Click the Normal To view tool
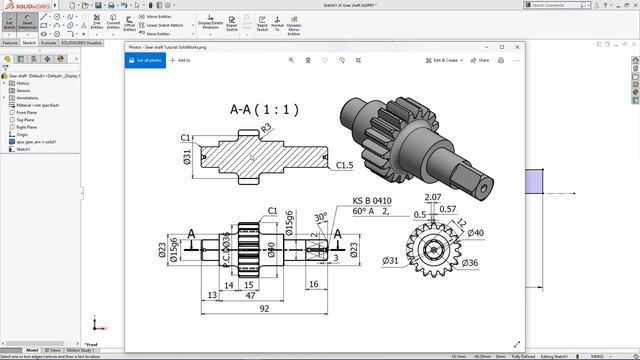640x360 pixels. pos(277,24)
